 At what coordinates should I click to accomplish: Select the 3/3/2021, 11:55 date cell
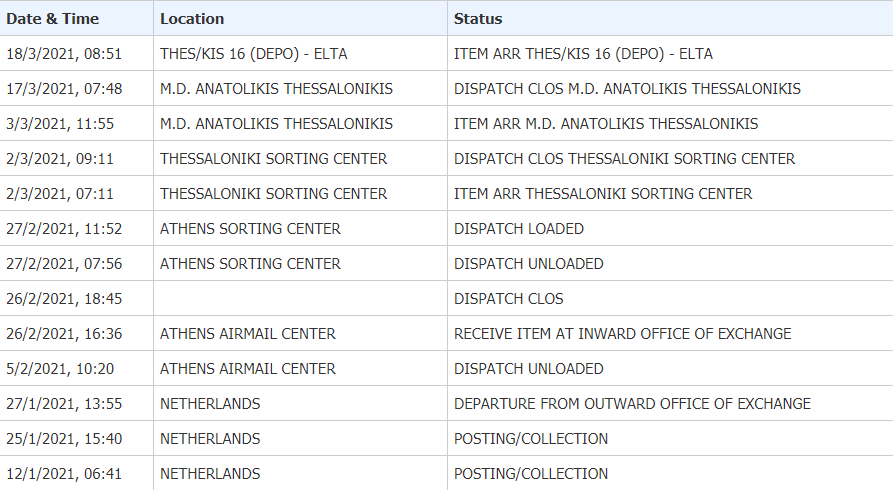(x=76, y=124)
